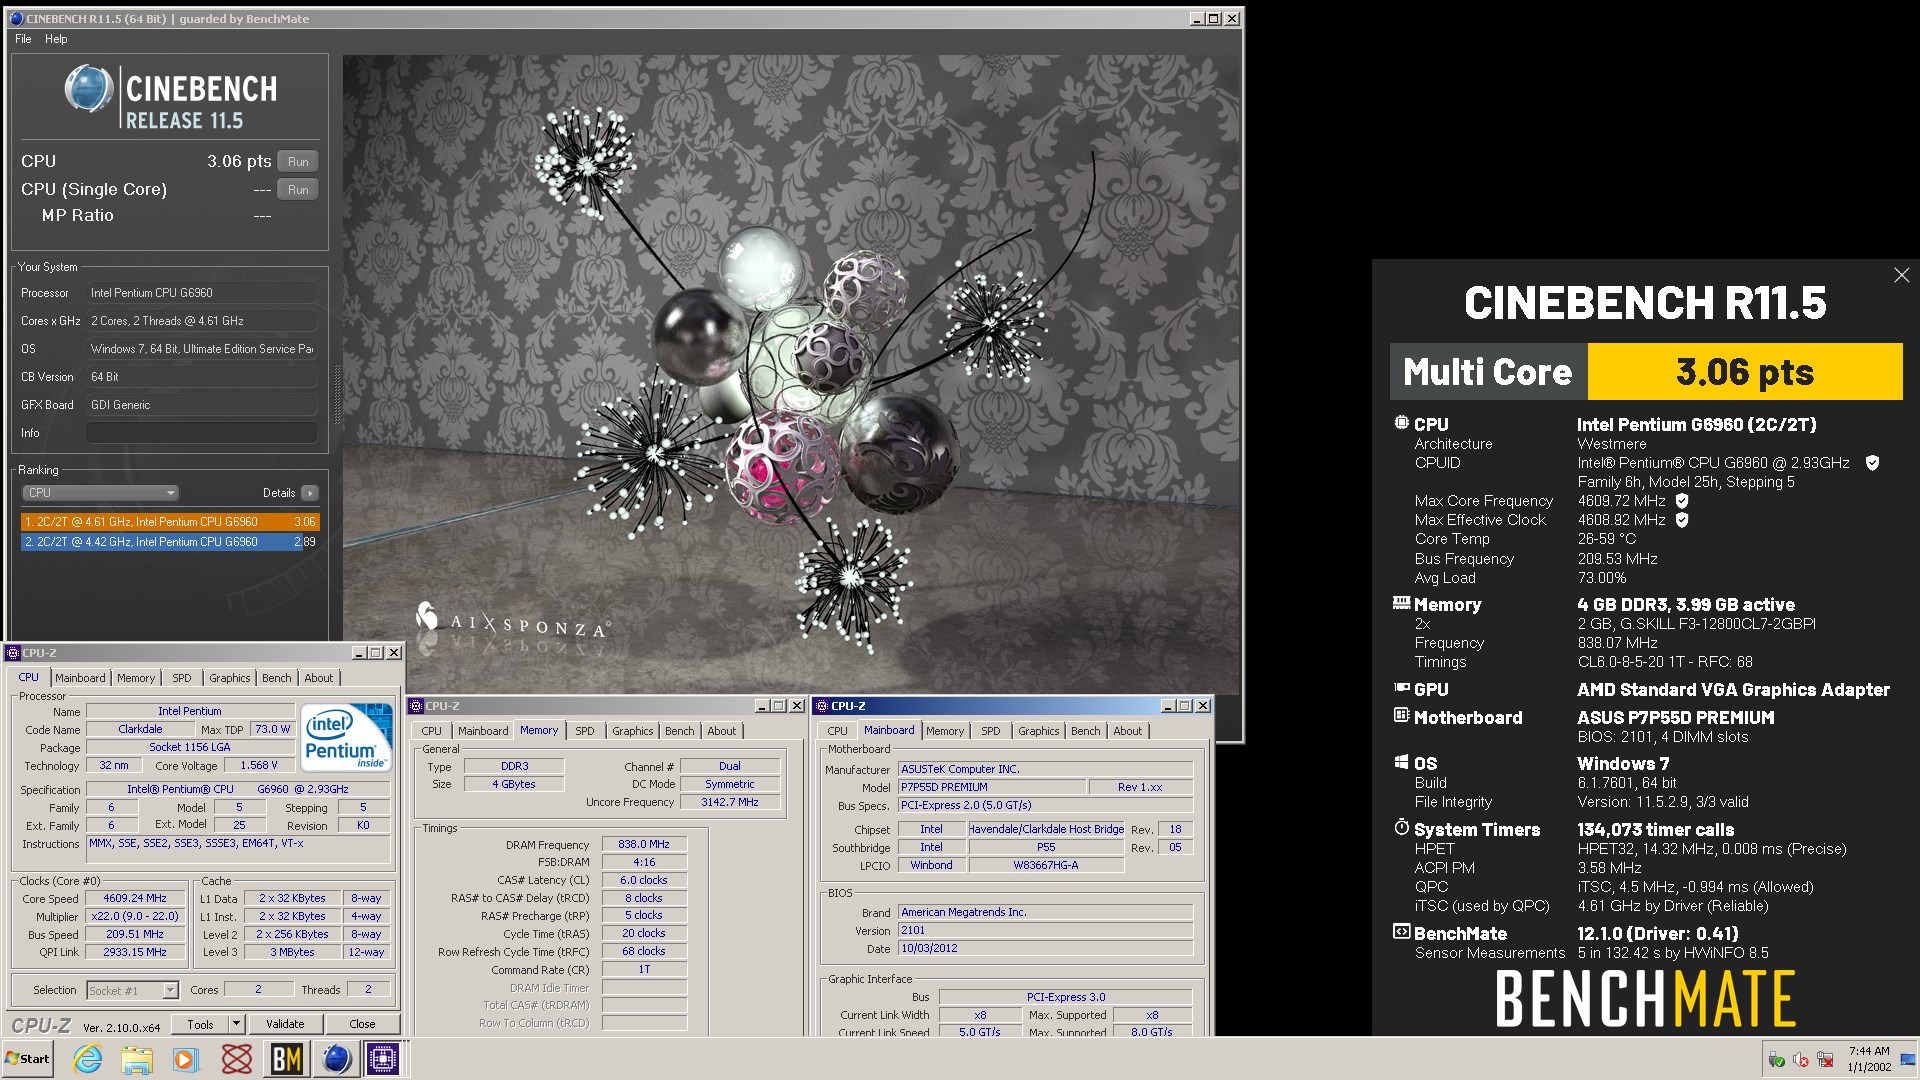The image size is (1920, 1080).
Task: Click the Processor field Intel Pentium CPU G6960
Action: pyautogui.click(x=201, y=293)
